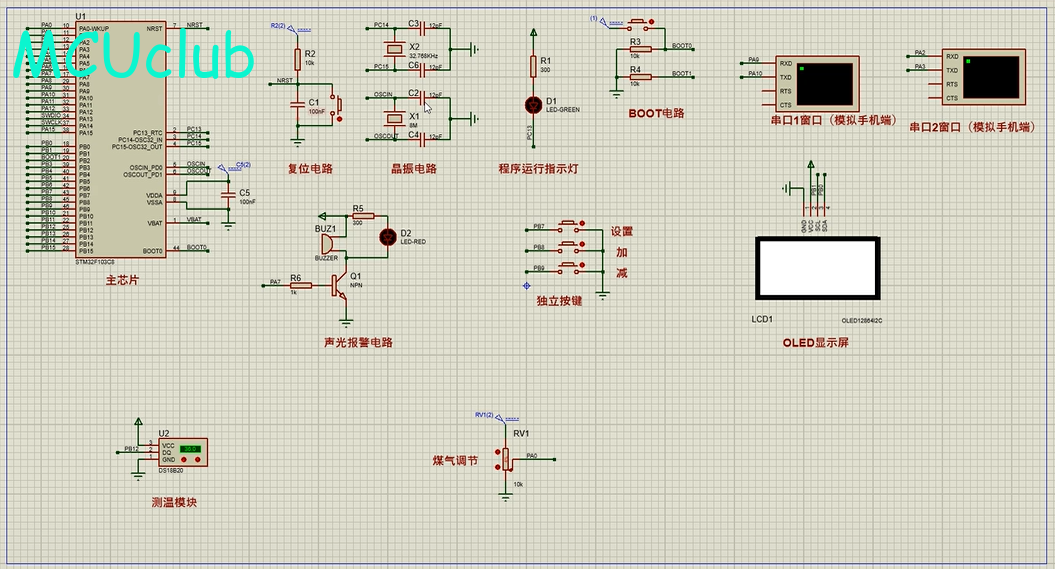
Task: Click the upper red dot on potentiometer RV1
Action: click(498, 451)
